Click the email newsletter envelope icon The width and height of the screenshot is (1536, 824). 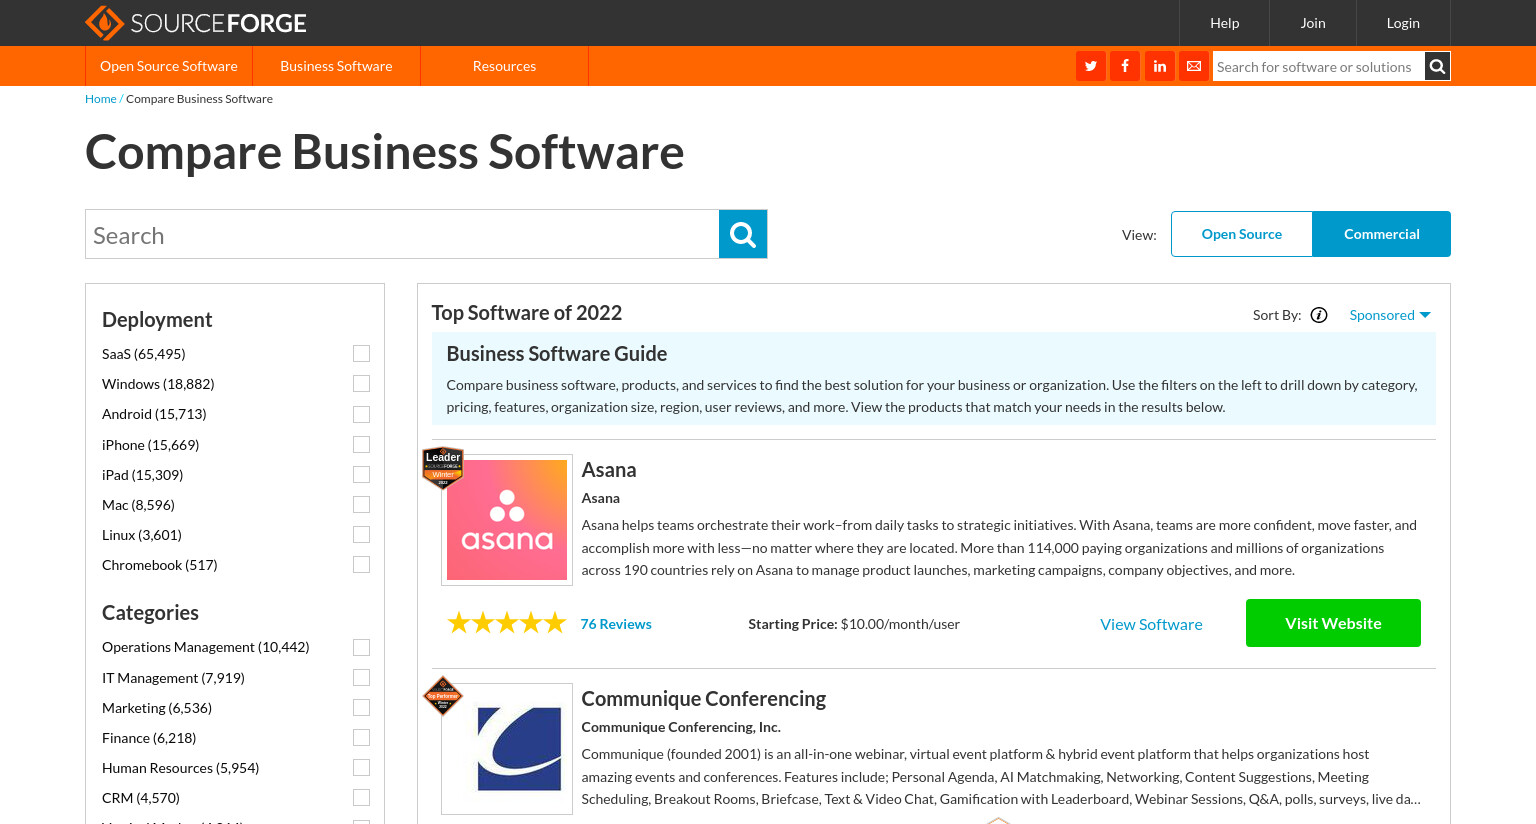[x=1194, y=66]
